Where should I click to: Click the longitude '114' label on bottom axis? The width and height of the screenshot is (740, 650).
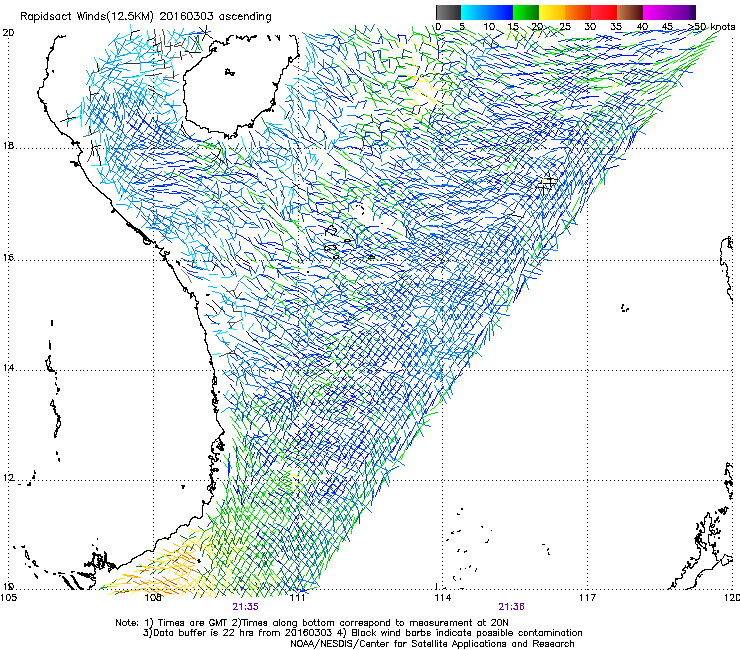[442, 598]
